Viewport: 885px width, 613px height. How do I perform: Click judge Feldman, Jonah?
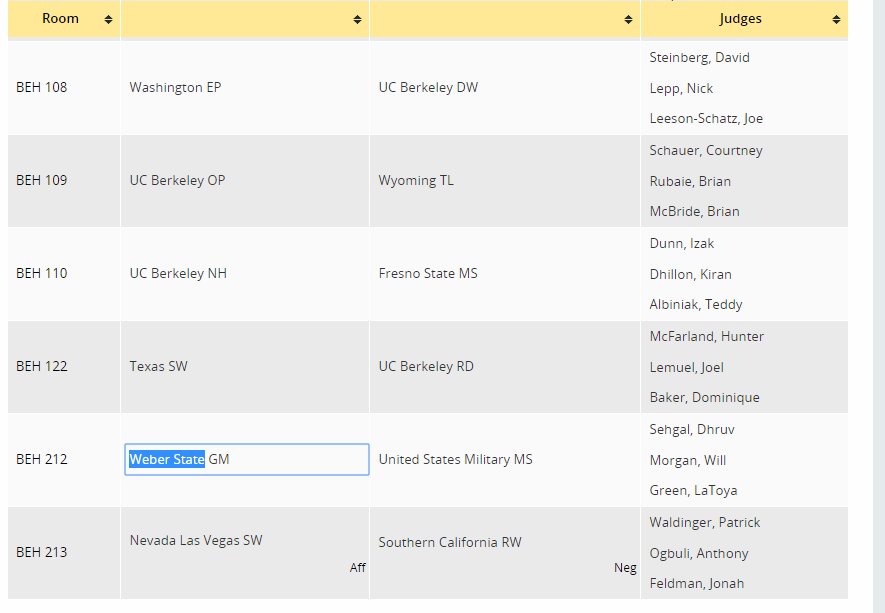tap(696, 584)
